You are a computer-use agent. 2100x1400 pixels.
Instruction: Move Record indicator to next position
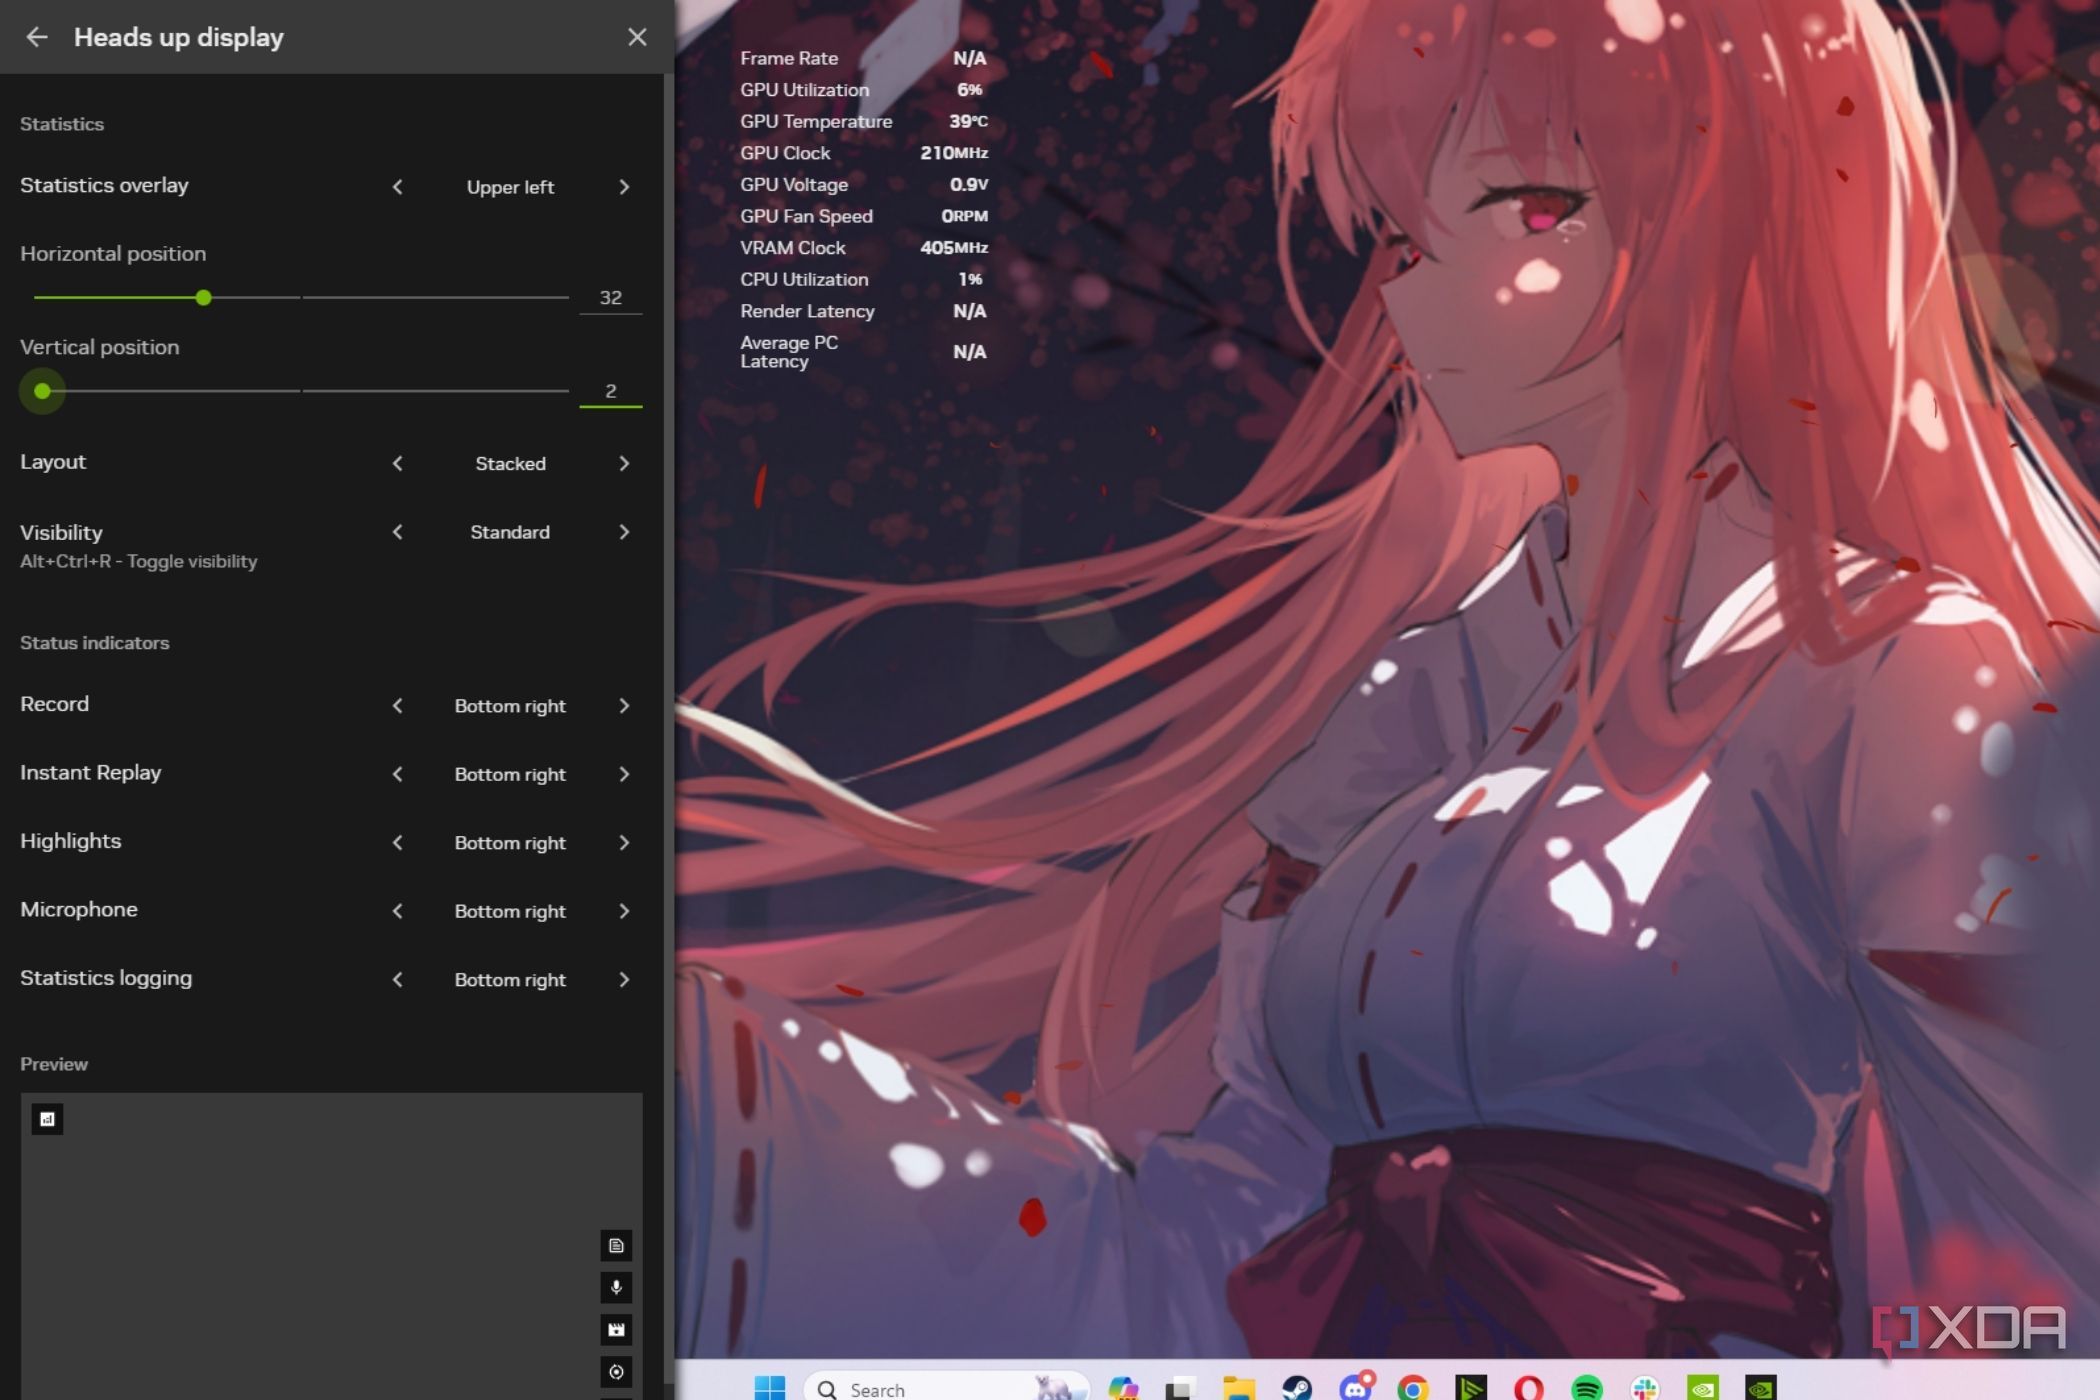pyautogui.click(x=624, y=706)
